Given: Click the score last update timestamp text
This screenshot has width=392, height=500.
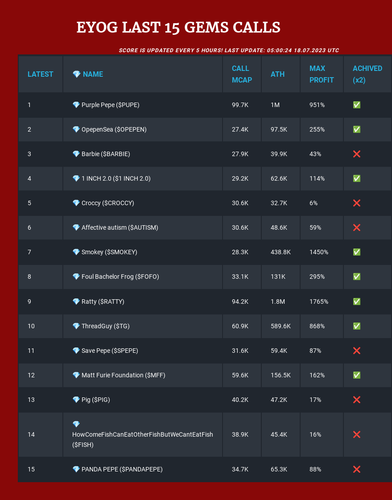Looking at the screenshot, I should 229,50.
